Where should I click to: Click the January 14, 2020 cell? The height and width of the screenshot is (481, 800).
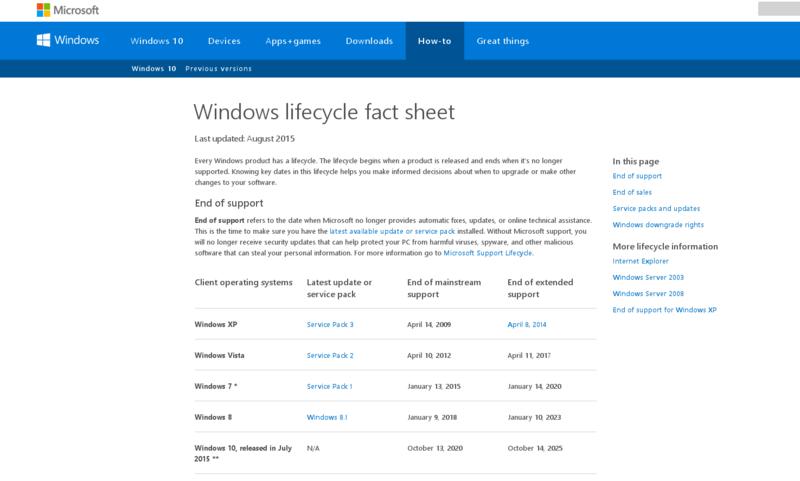point(534,387)
